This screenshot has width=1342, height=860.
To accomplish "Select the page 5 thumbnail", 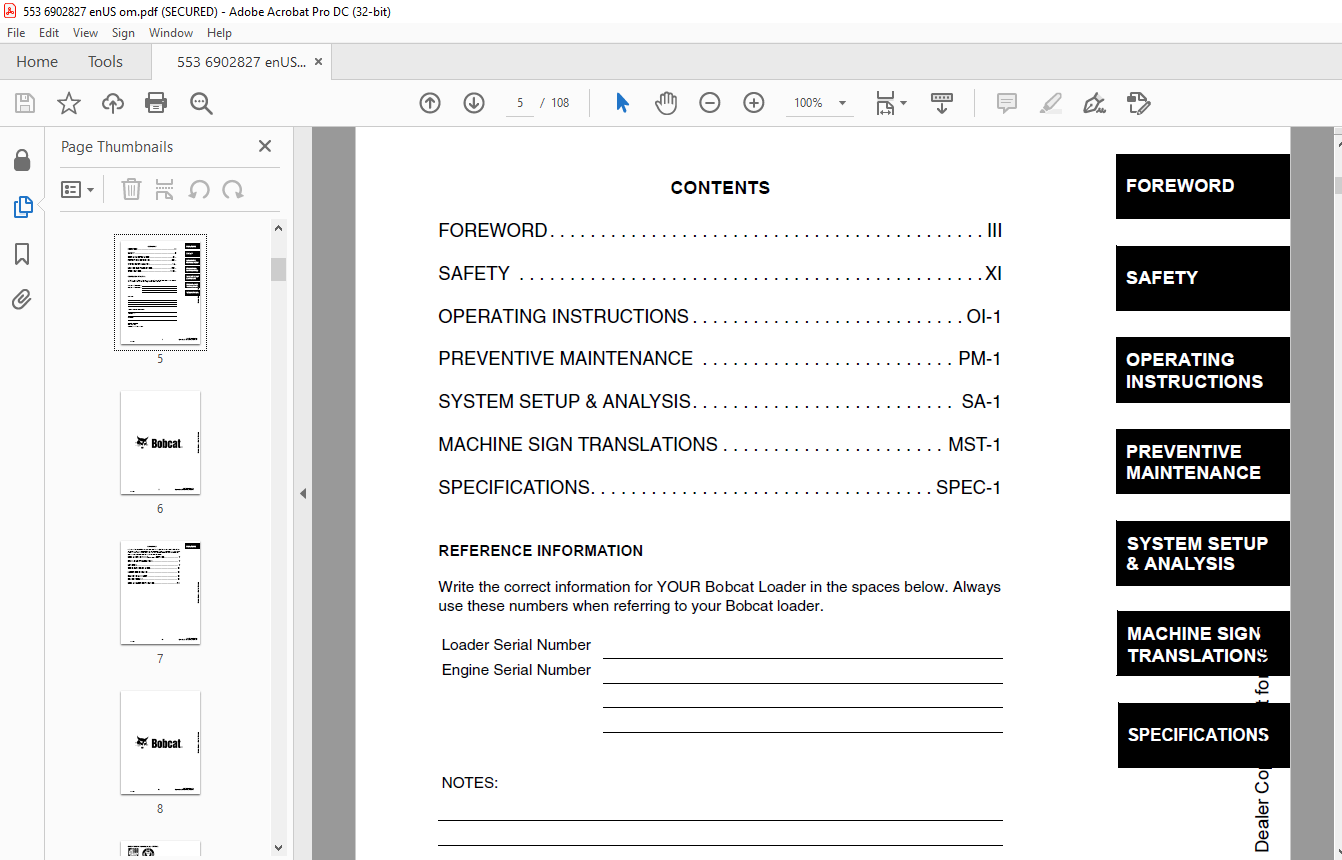I will (x=160, y=292).
